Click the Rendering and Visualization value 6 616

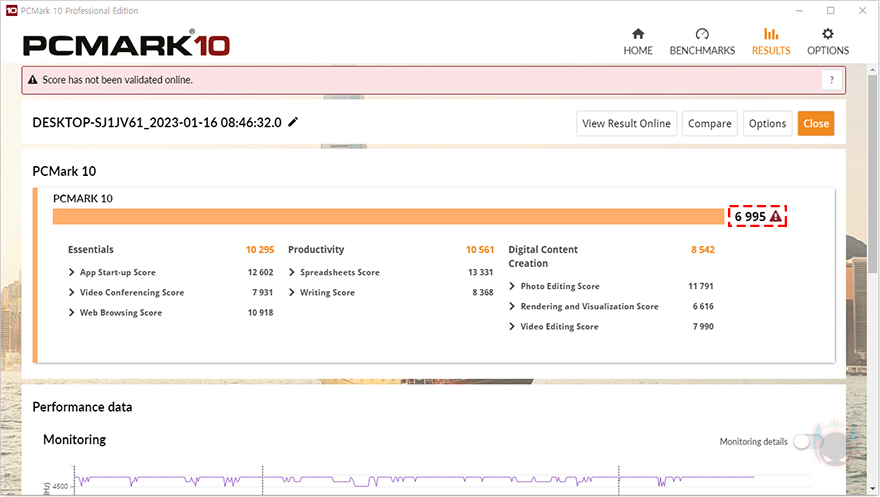[x=703, y=306]
